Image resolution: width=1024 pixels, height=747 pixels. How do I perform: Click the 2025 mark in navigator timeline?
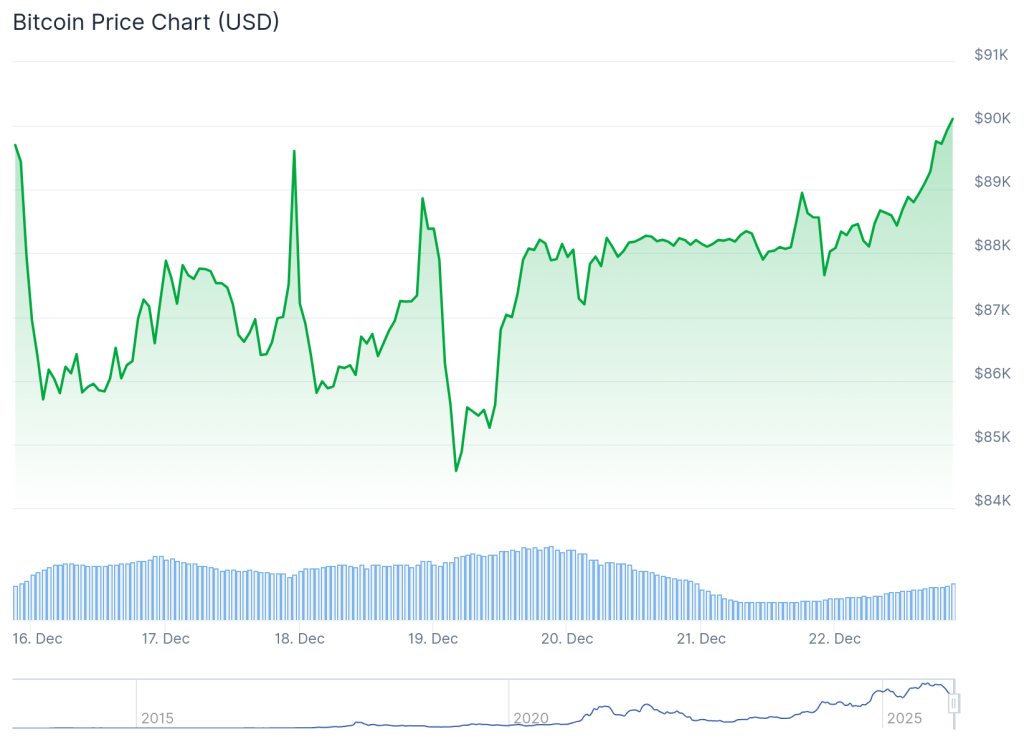point(904,718)
